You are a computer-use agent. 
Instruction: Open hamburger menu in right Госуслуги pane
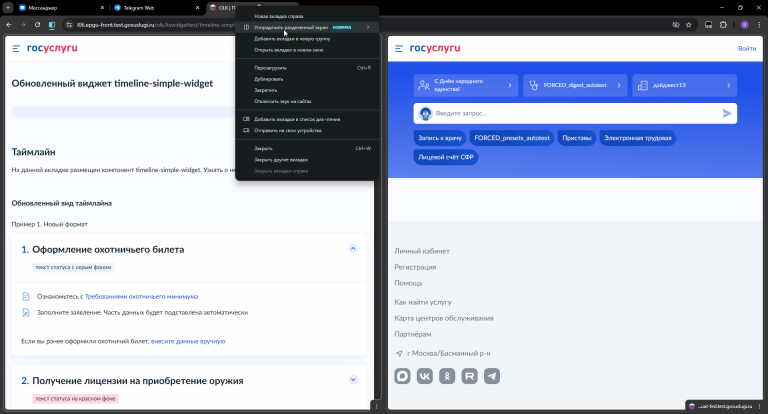[x=399, y=49]
